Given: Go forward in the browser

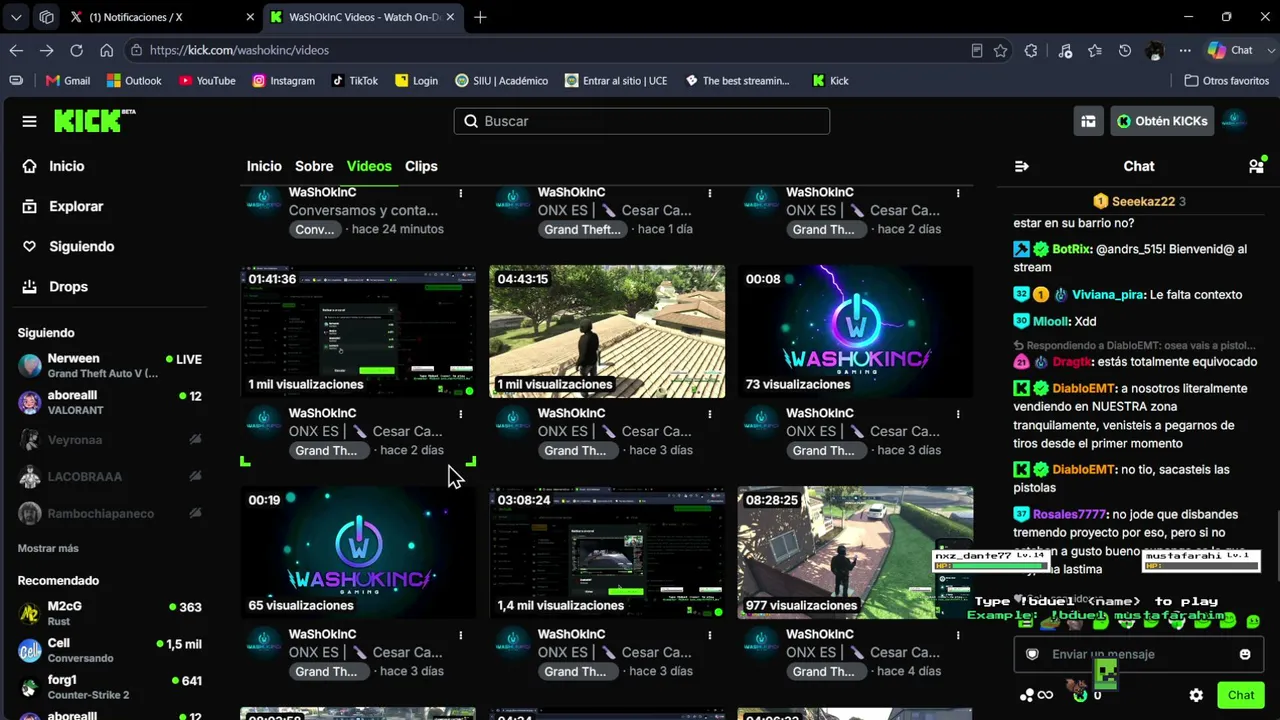Looking at the screenshot, I should pyautogui.click(x=46, y=50).
